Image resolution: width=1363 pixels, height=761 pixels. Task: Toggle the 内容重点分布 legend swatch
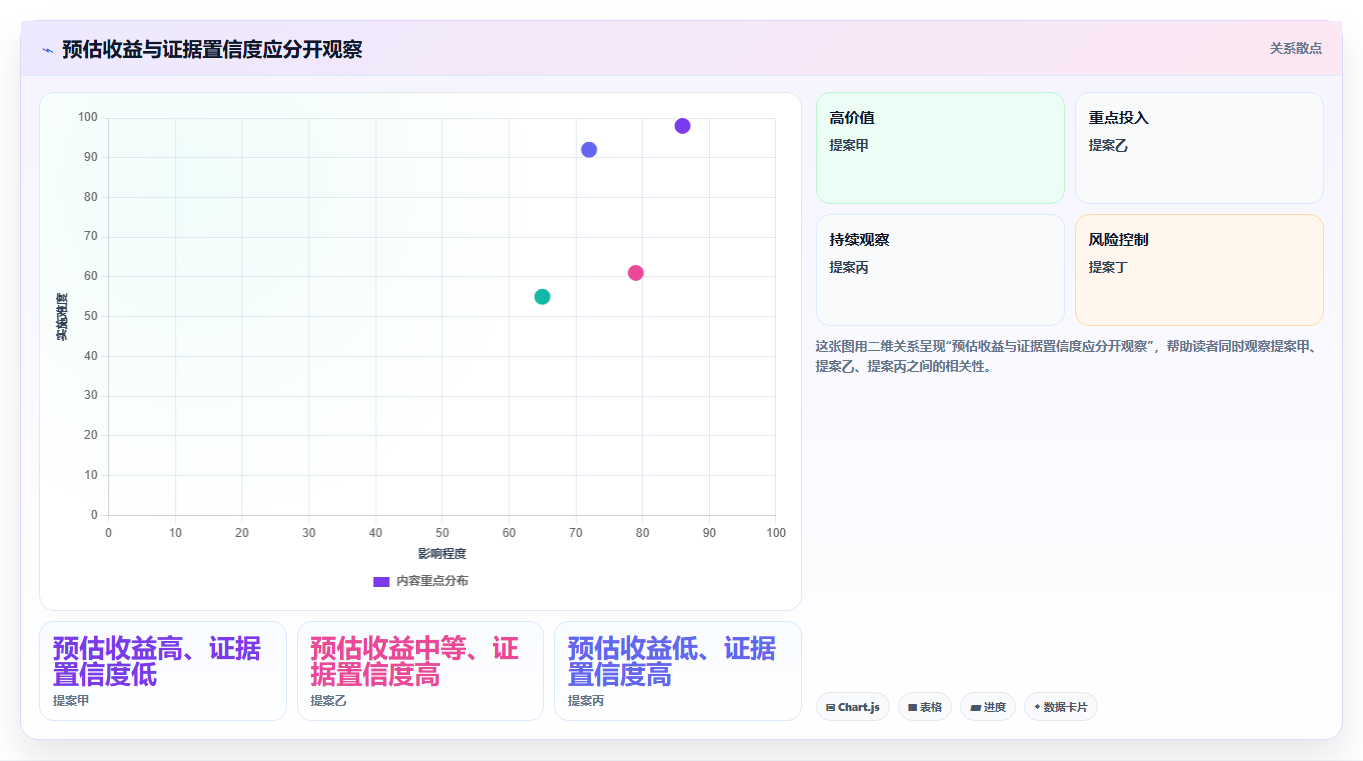pyautogui.click(x=381, y=581)
